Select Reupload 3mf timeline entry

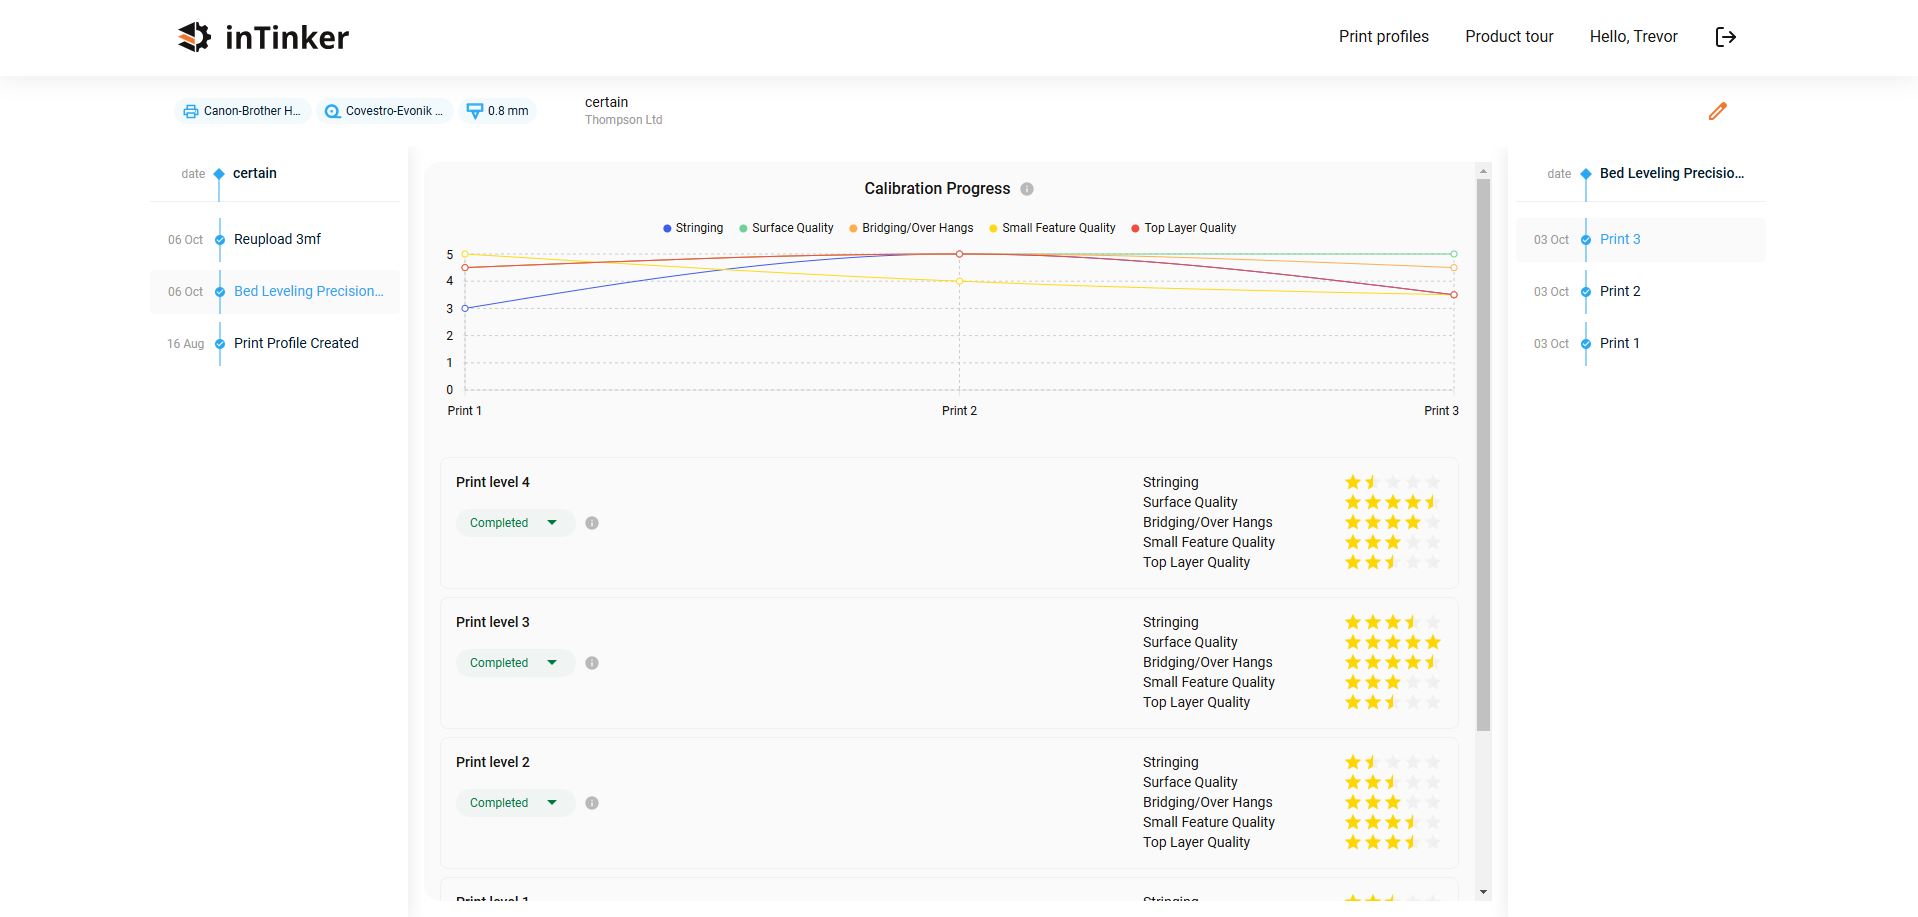[x=275, y=240]
